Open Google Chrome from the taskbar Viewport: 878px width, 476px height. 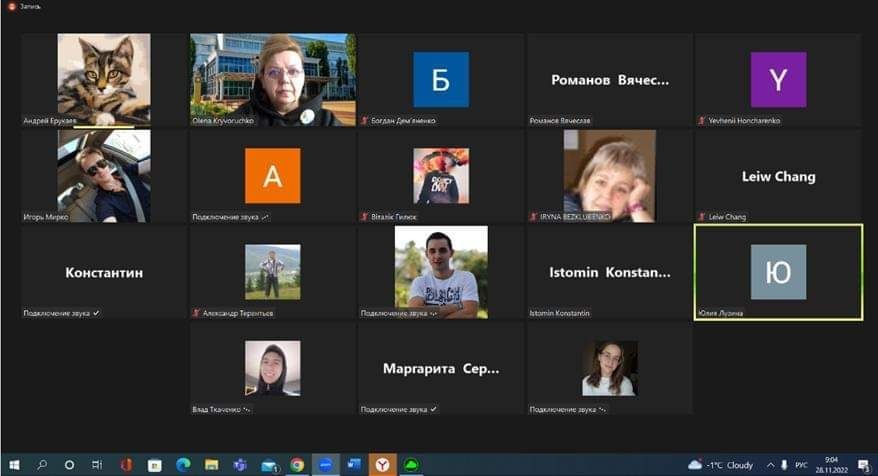tap(297, 465)
